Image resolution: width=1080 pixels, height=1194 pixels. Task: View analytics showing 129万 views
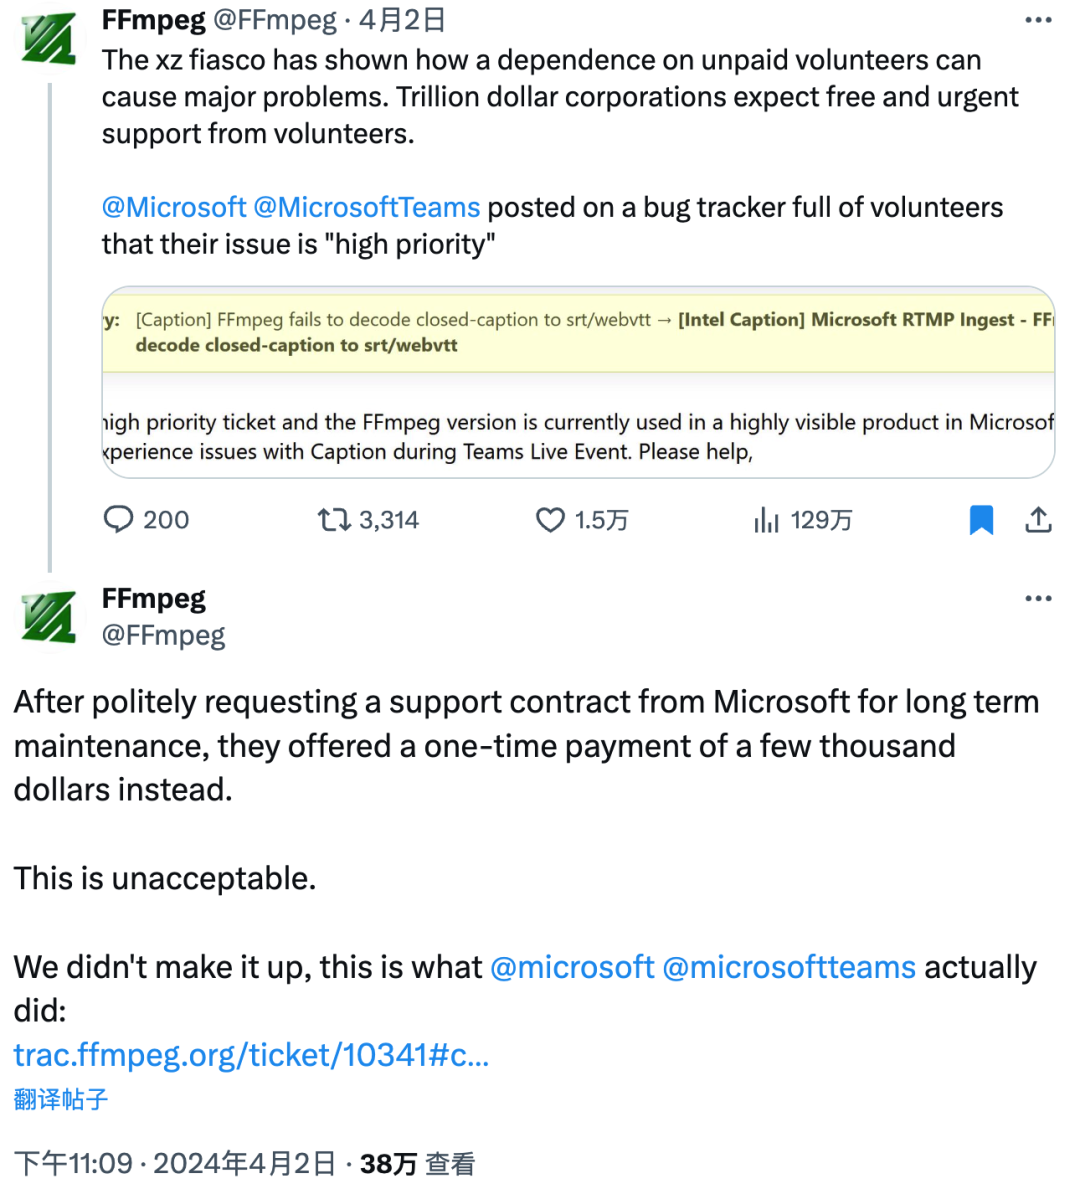click(x=766, y=519)
